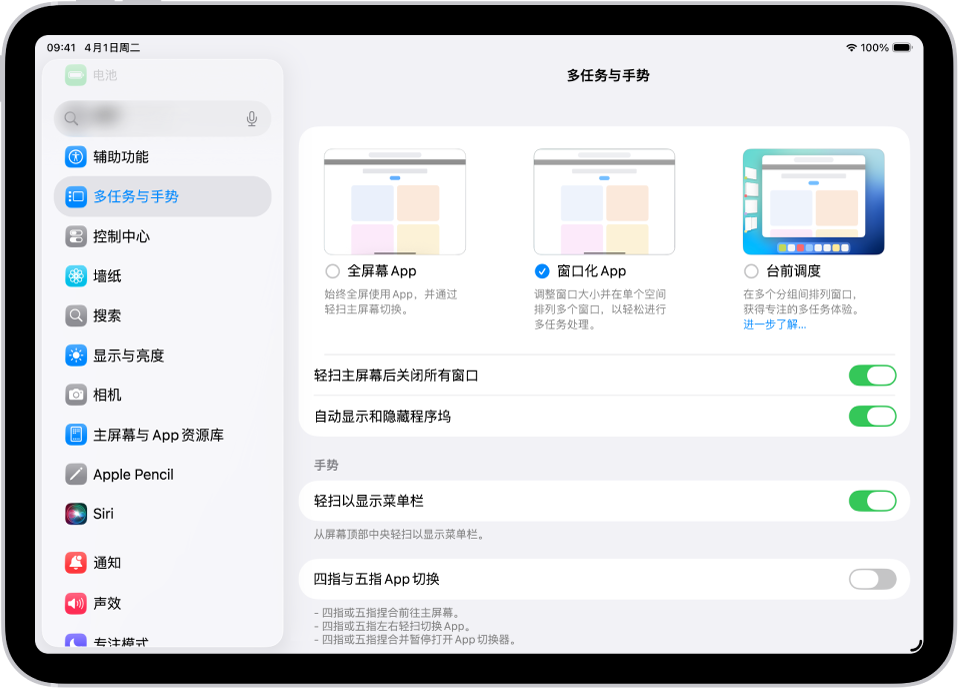Open 显示与亮度 settings
The height and width of the screenshot is (689, 963).
[78, 355]
